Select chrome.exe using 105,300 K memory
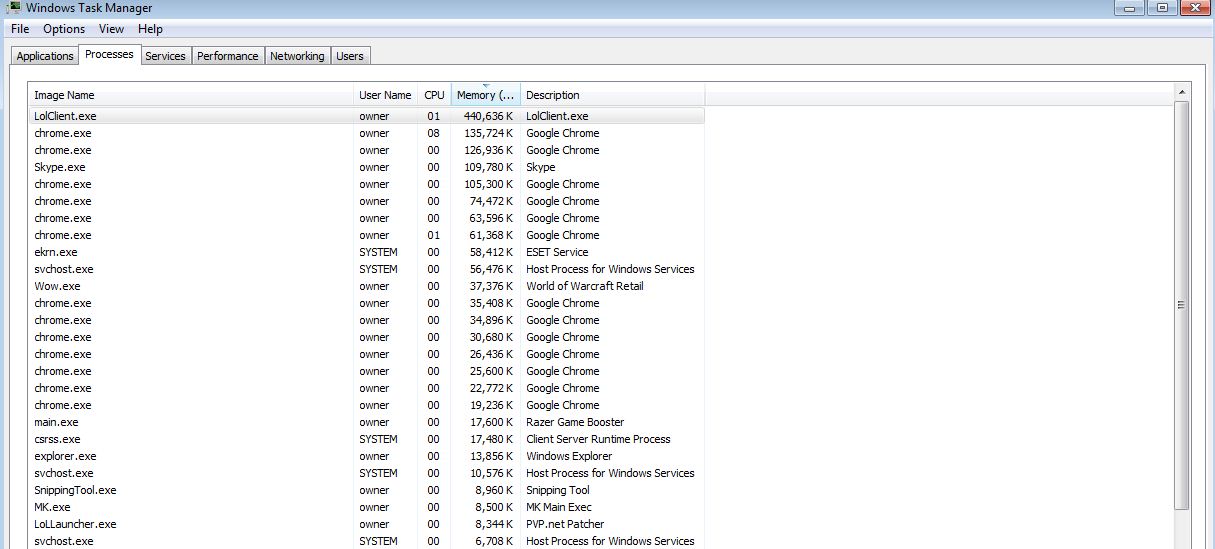This screenshot has height=549, width=1215. [x=367, y=184]
